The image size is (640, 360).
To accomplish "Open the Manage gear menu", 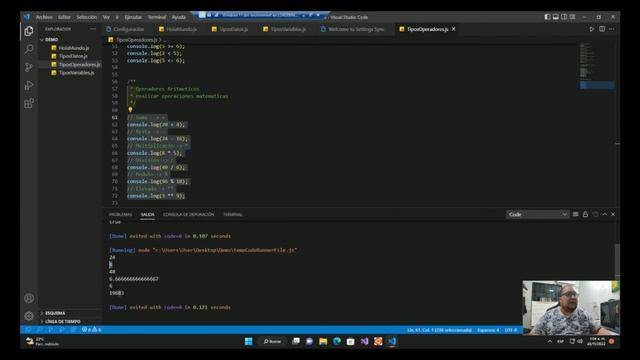I will pos(29,316).
